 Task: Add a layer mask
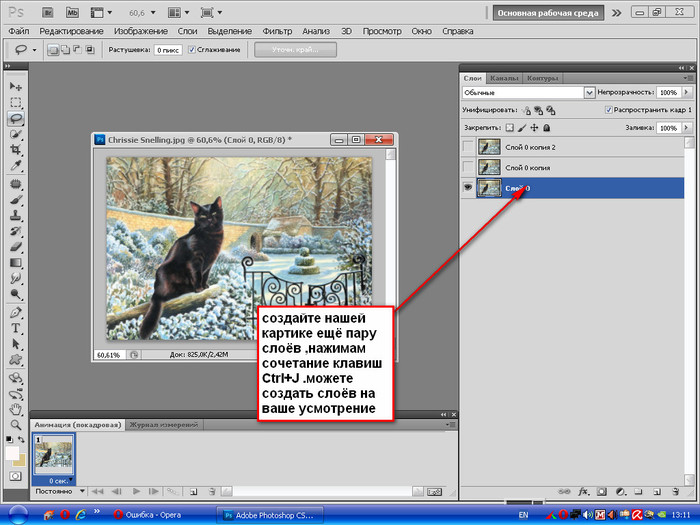(x=602, y=492)
